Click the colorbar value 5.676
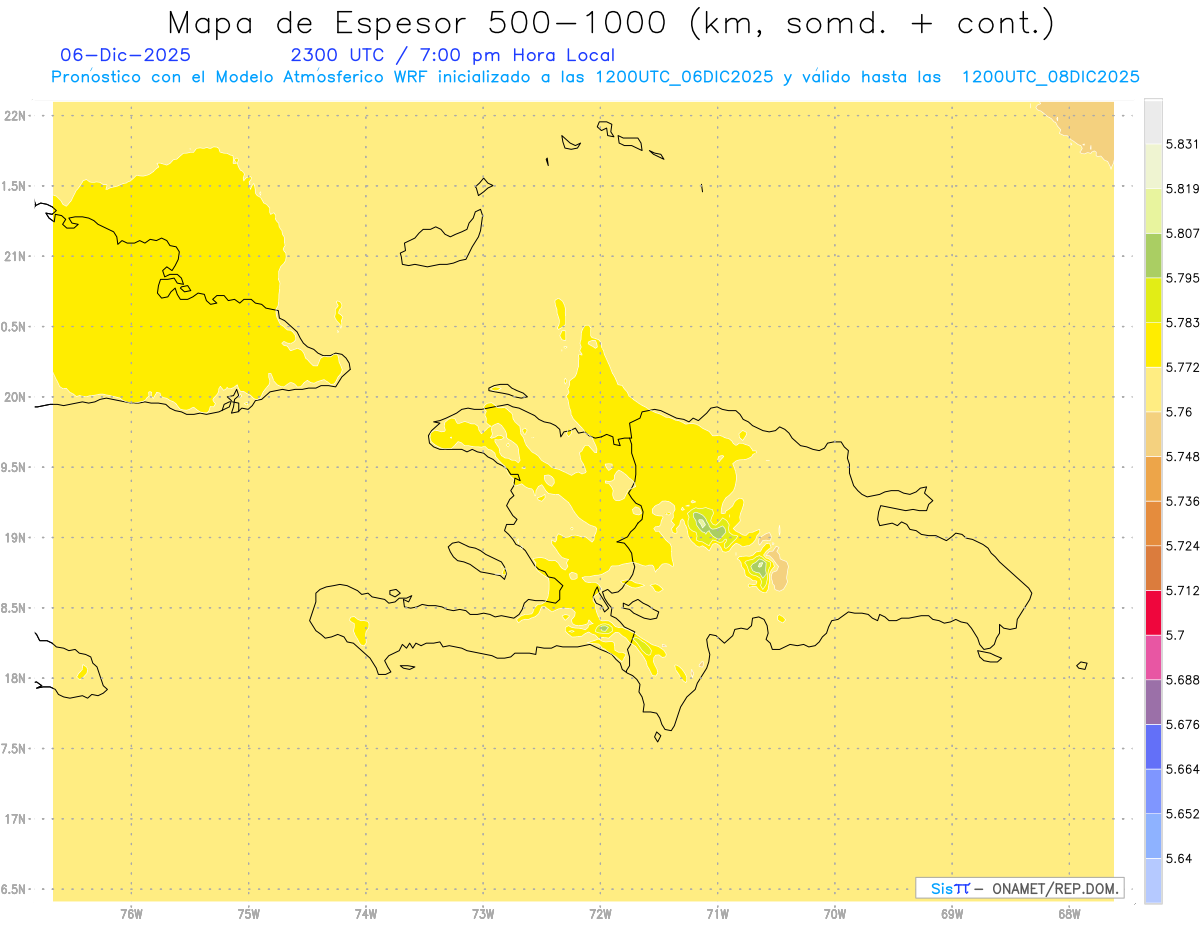 1182,725
